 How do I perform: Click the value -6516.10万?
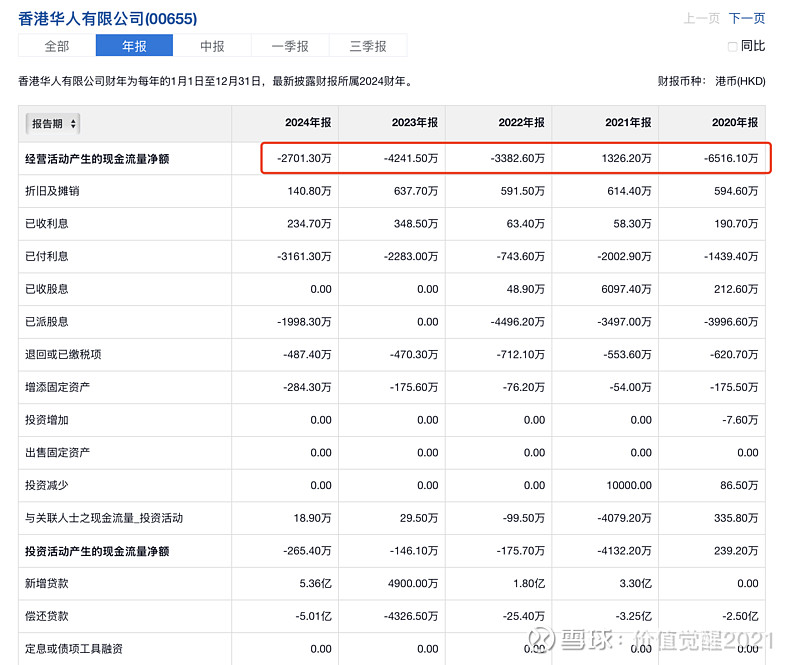[731, 158]
